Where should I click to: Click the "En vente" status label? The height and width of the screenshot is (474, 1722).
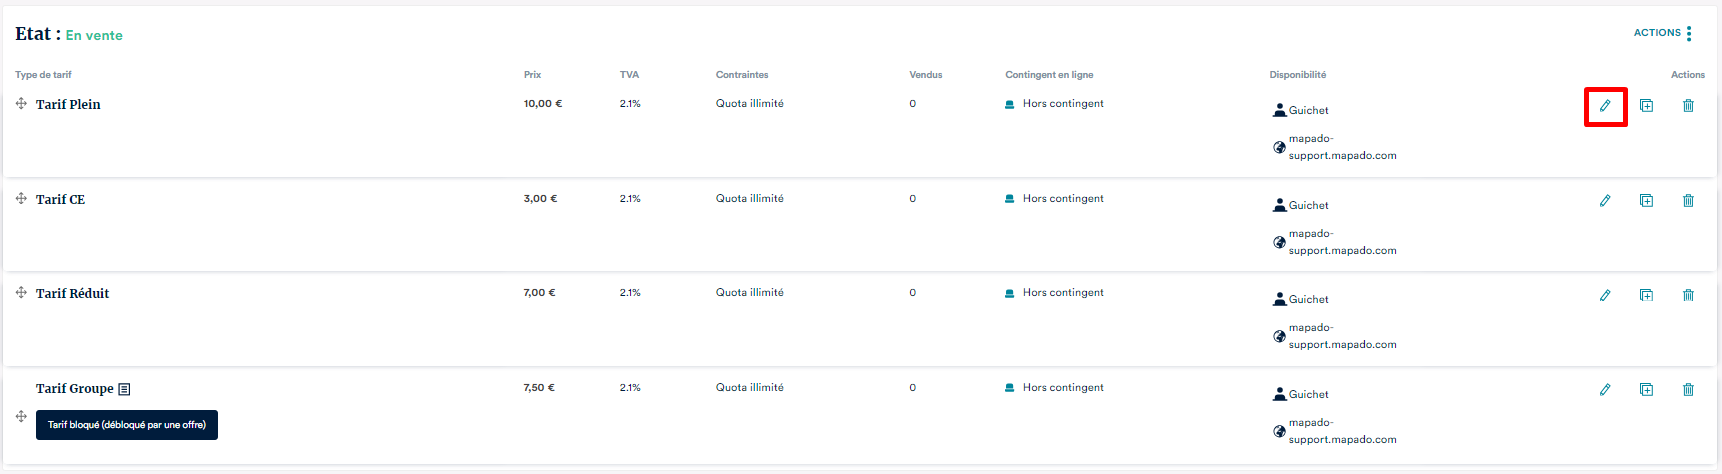tap(94, 35)
